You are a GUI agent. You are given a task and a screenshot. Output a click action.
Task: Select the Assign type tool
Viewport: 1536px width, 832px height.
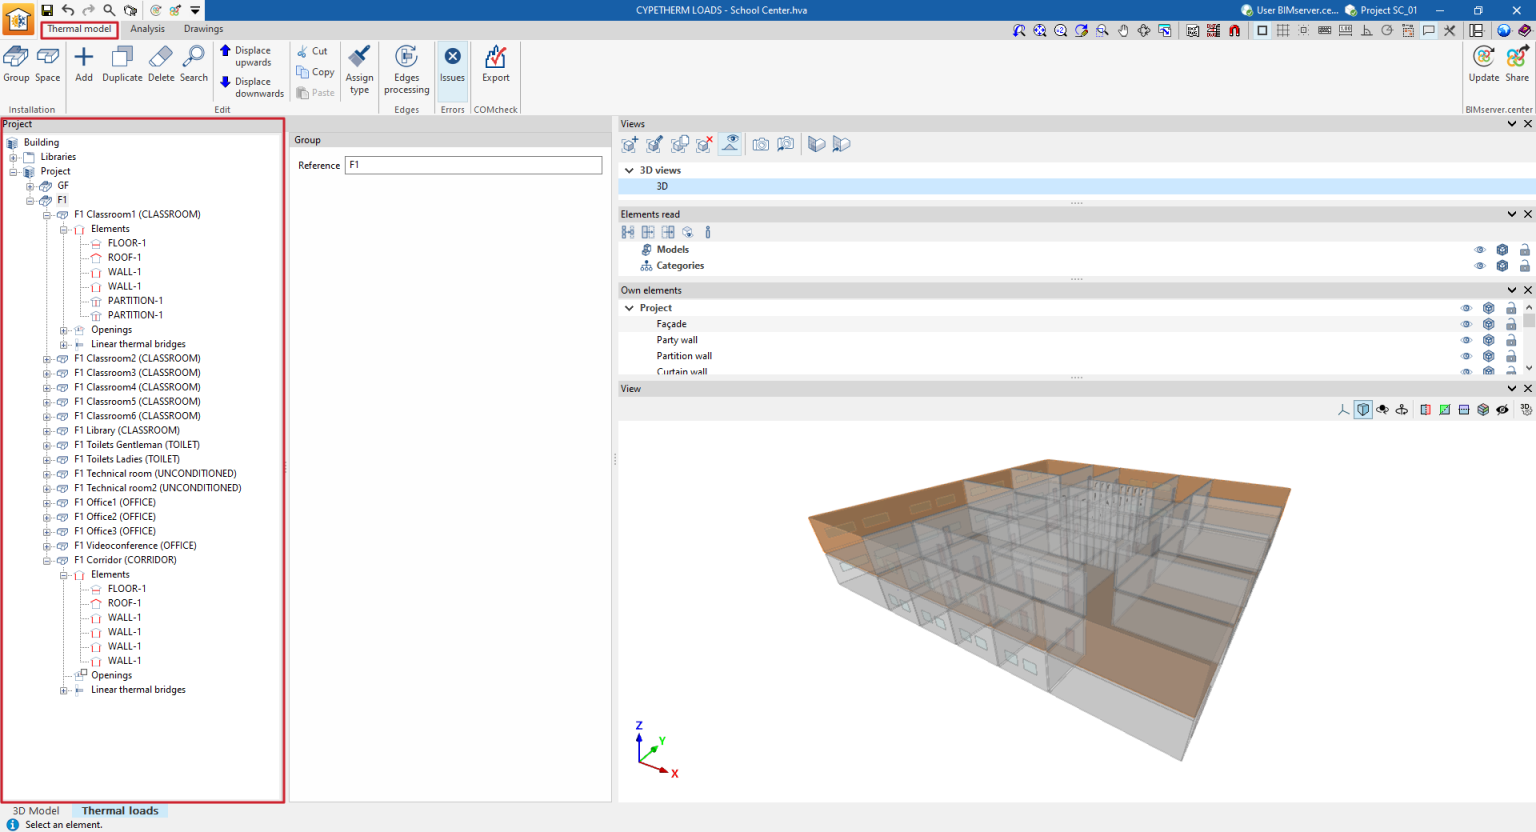(x=359, y=69)
